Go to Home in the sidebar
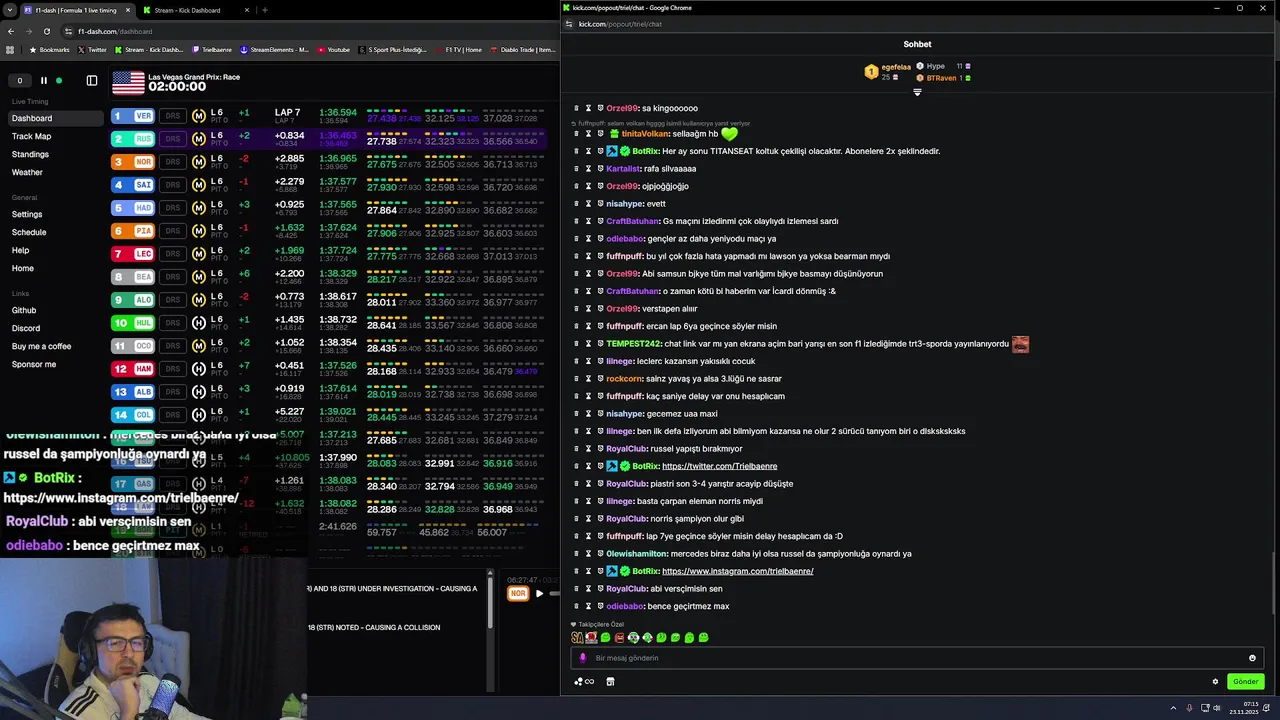 [x=22, y=268]
